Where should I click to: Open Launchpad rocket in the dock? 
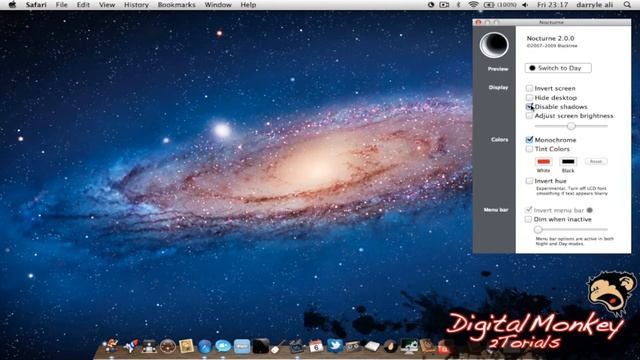click(131, 346)
